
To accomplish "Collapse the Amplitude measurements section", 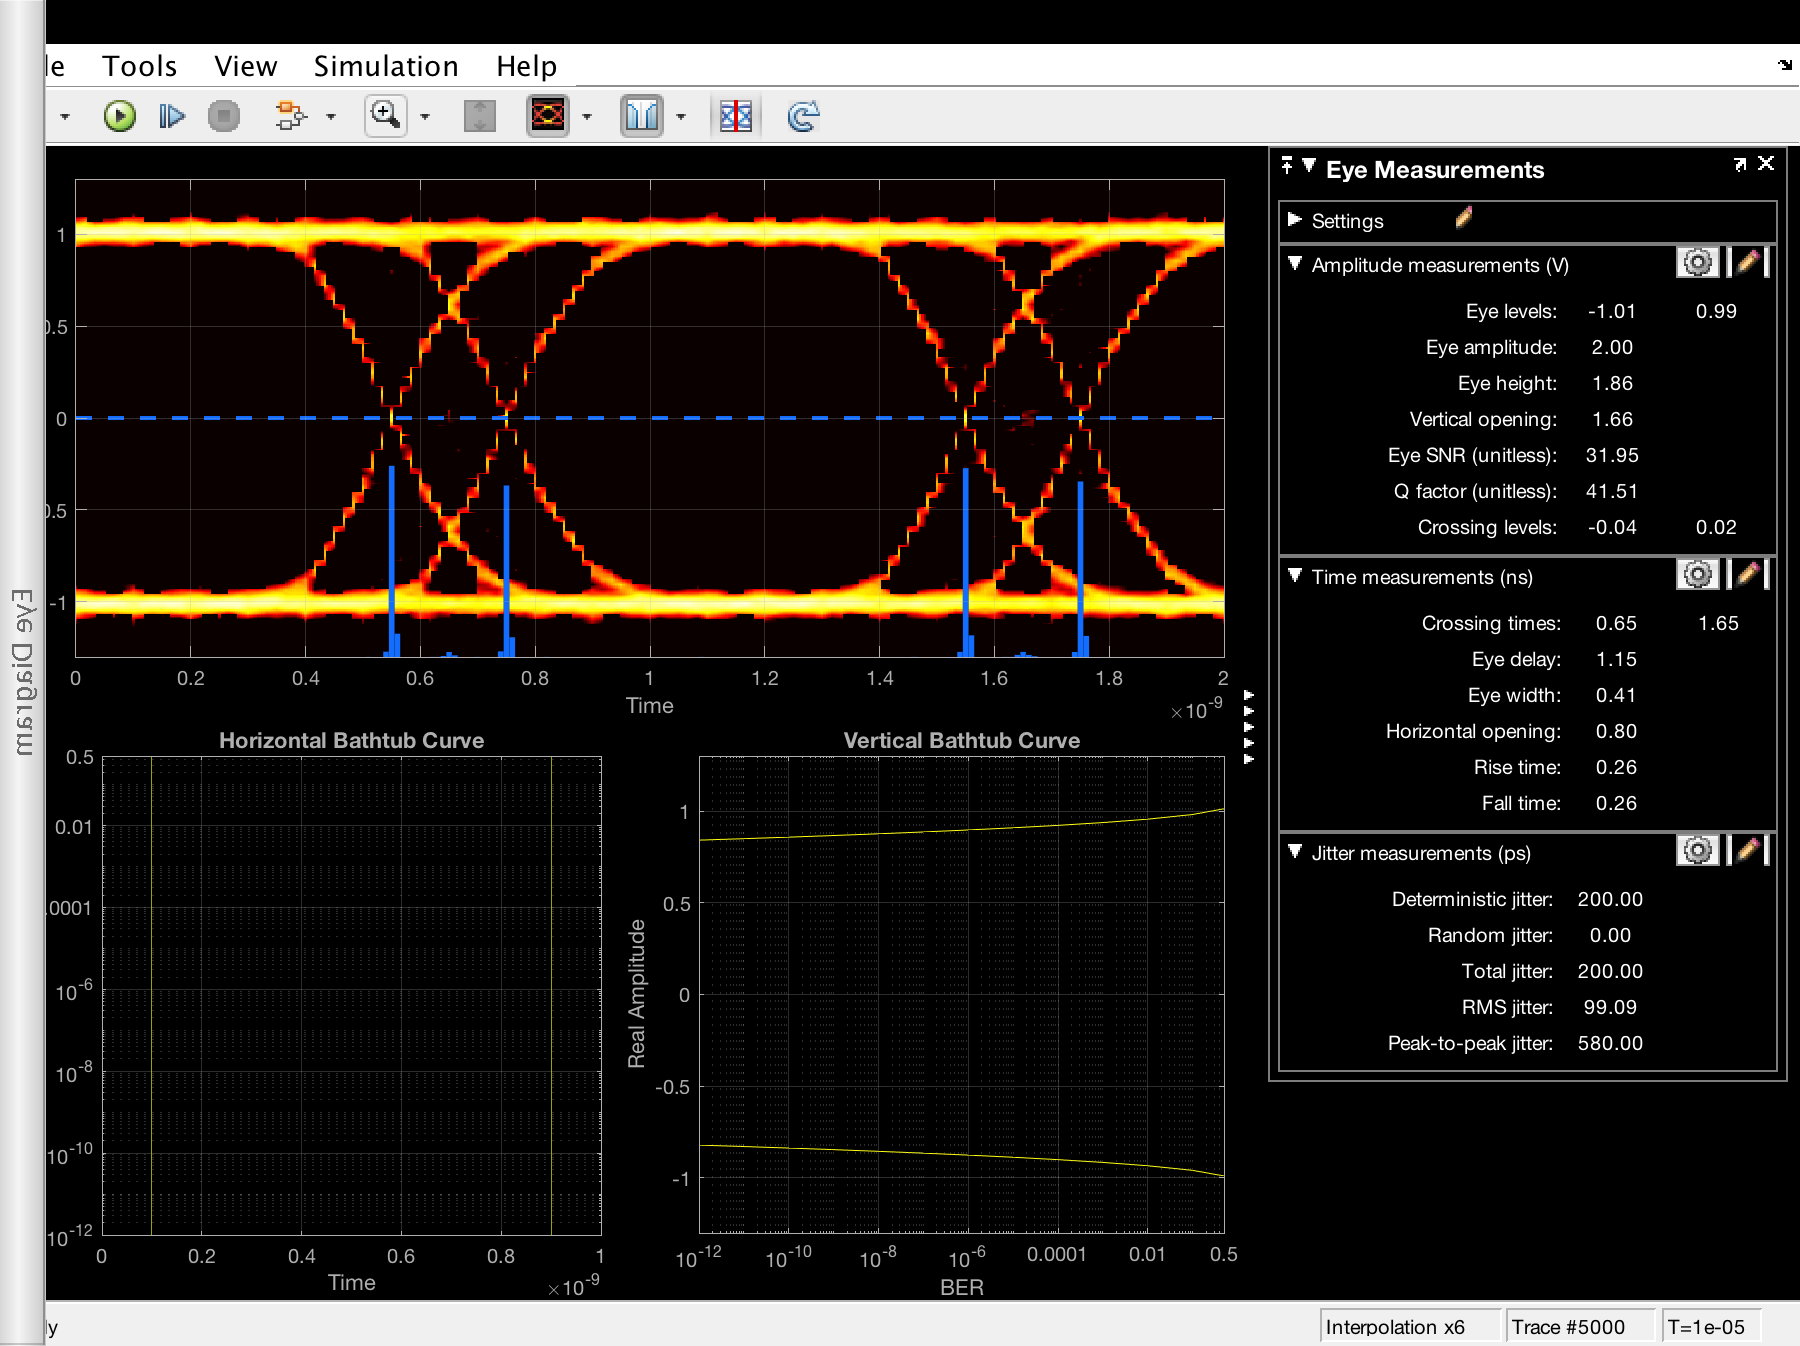I will (x=1295, y=264).
